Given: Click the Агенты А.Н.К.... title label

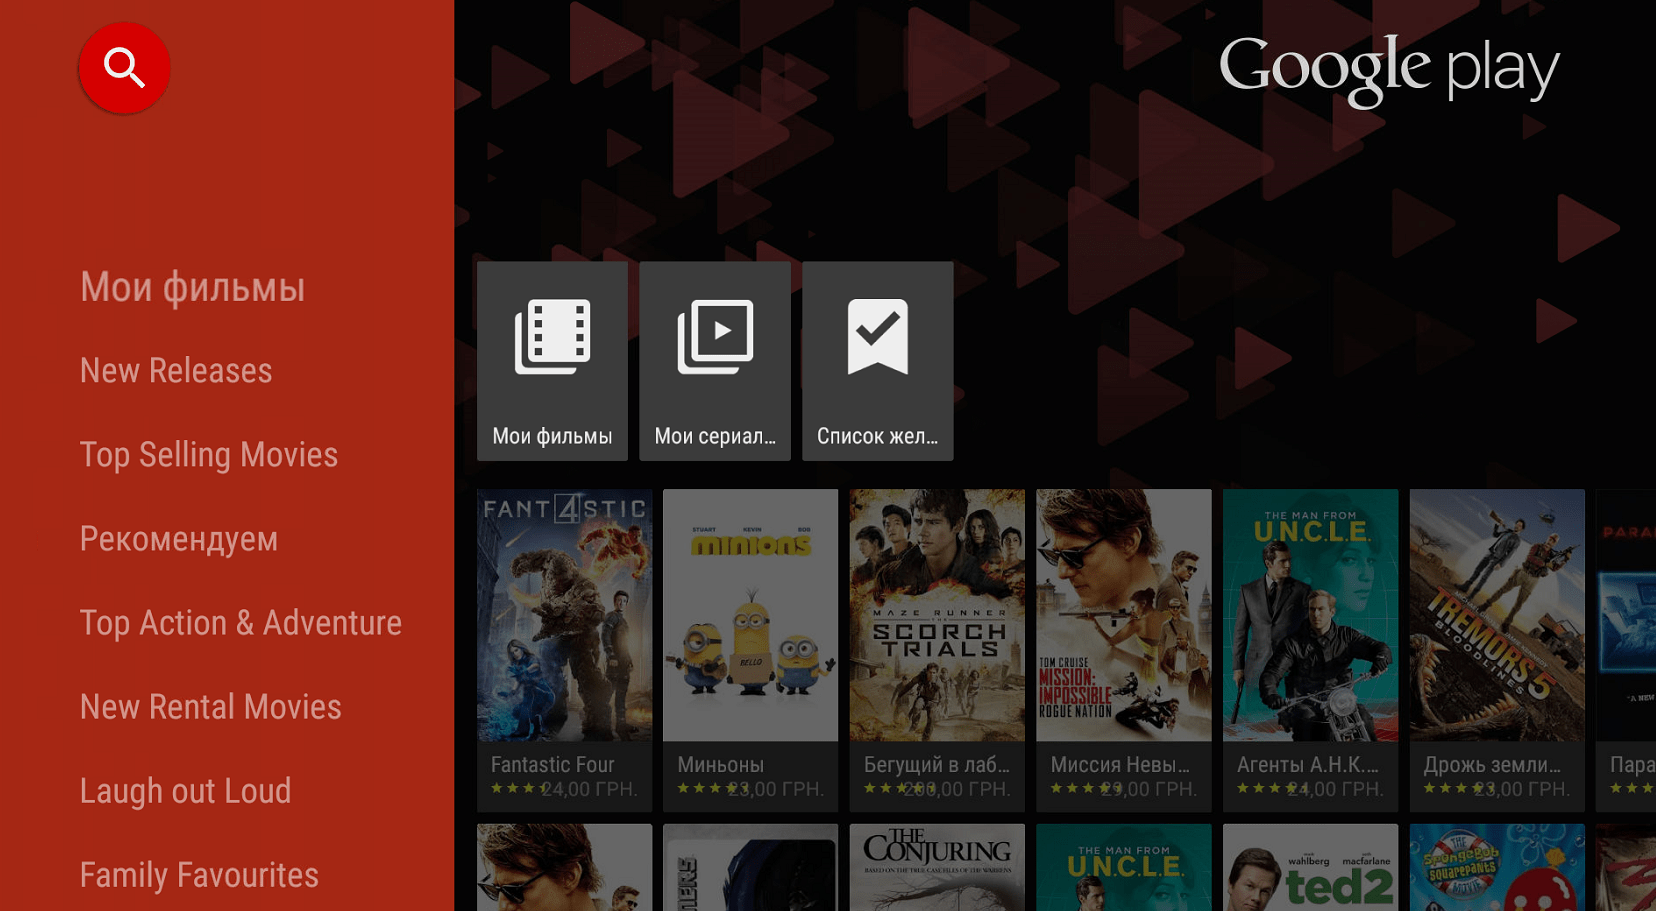Looking at the screenshot, I should [x=1308, y=765].
